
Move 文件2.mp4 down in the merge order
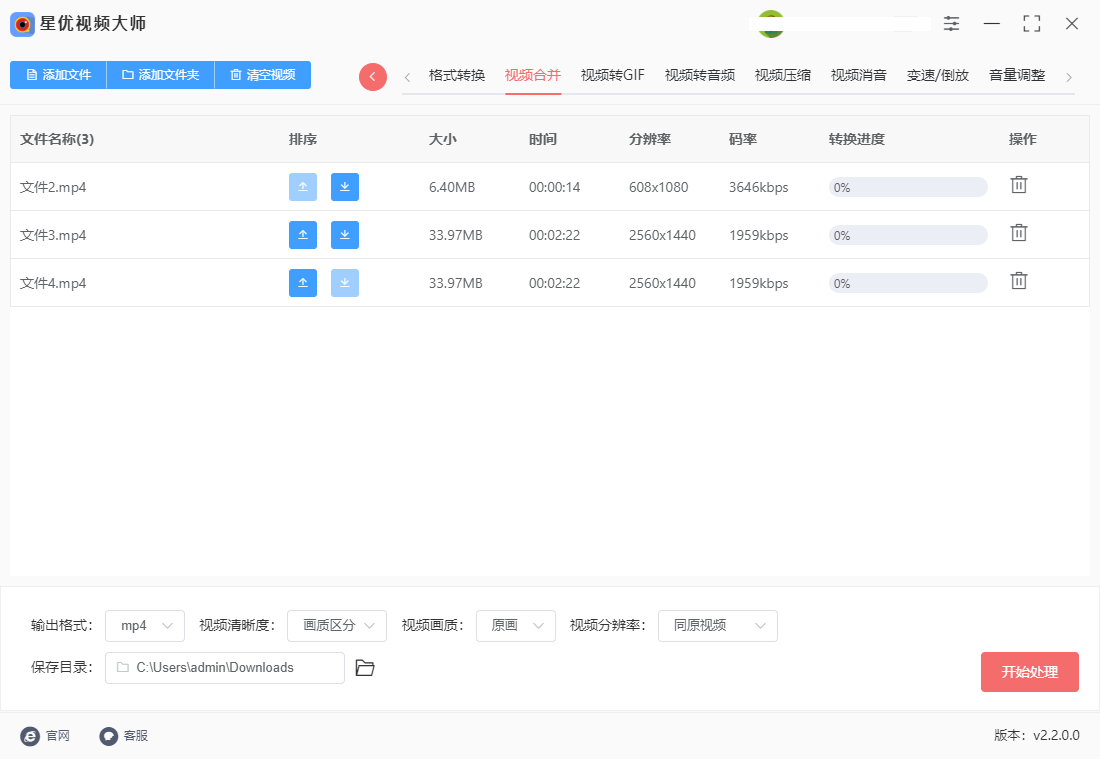tap(345, 187)
